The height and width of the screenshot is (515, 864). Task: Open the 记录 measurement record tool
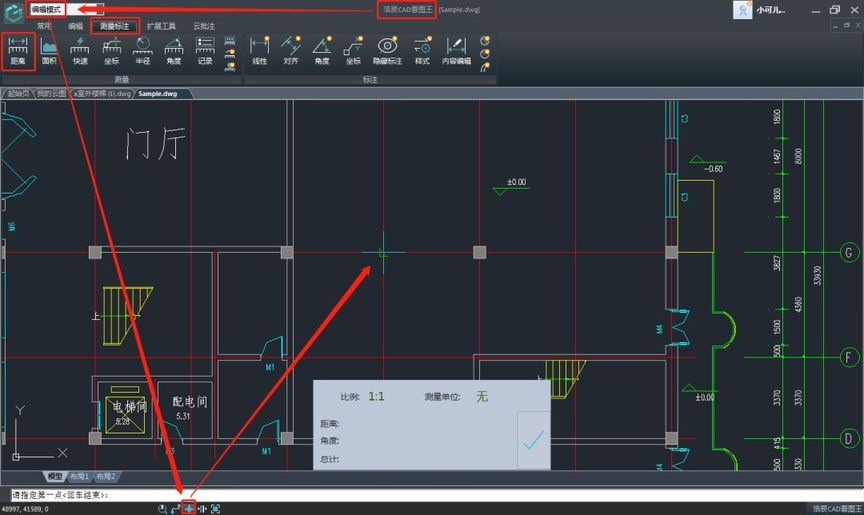[x=204, y=50]
